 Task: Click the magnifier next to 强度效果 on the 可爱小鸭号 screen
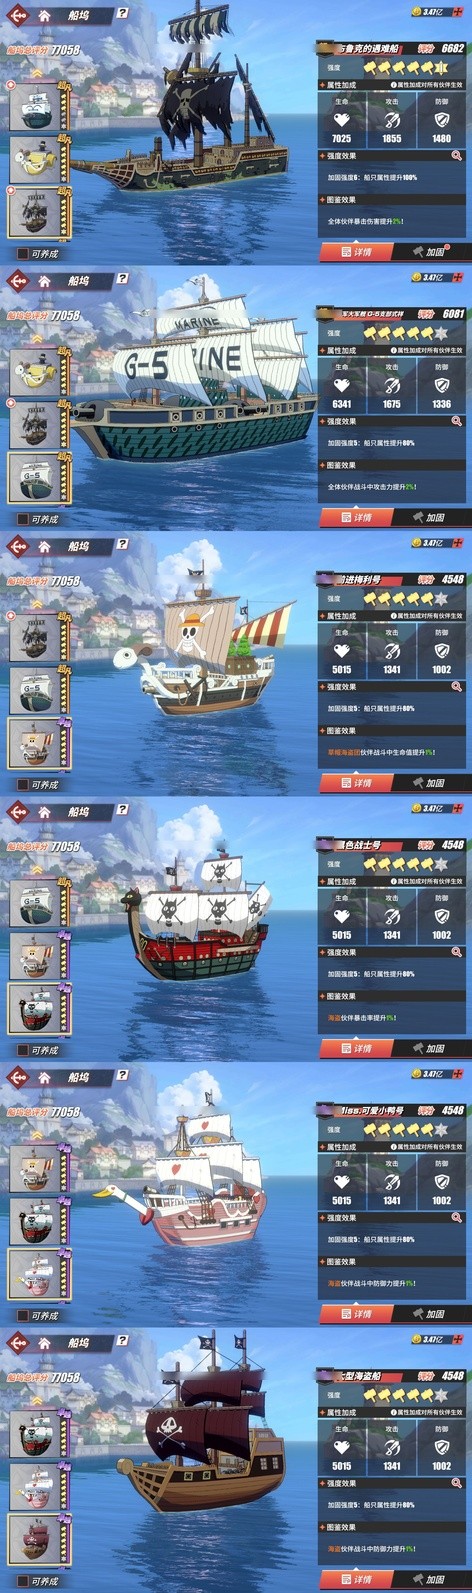(x=456, y=1218)
